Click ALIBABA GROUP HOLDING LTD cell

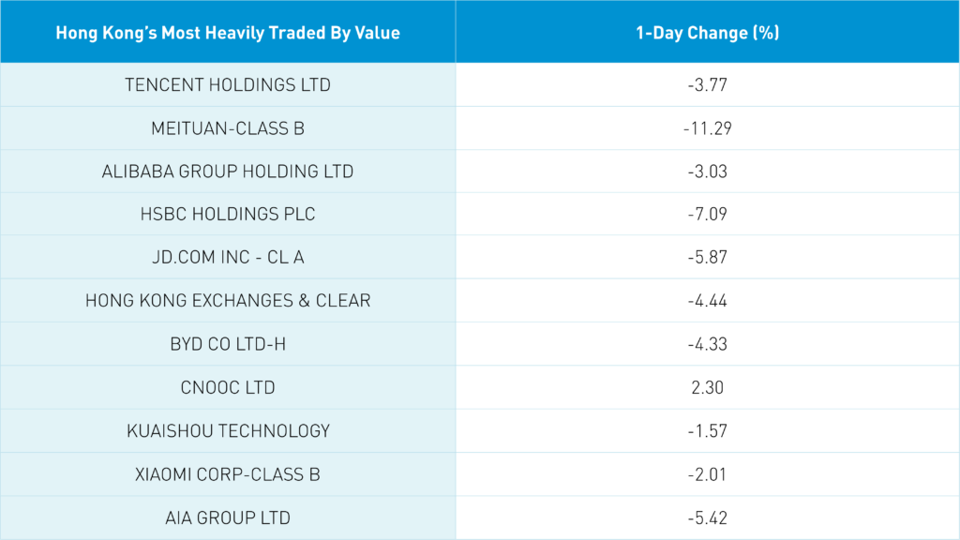[228, 171]
